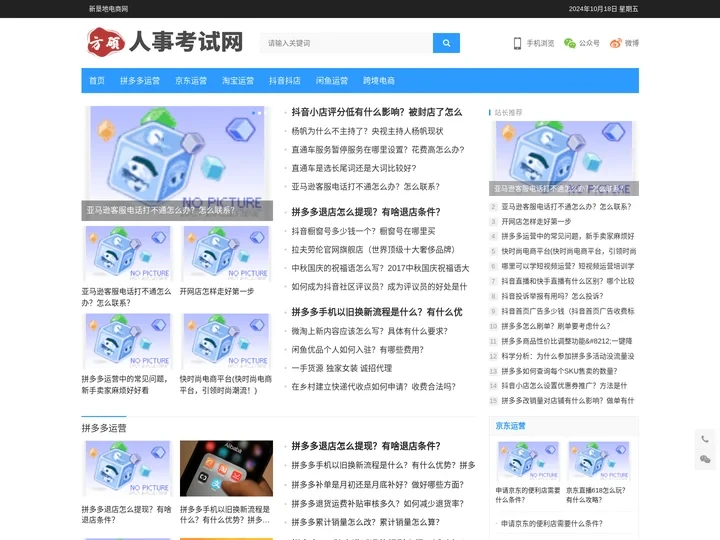
Task: Open 闲鱼运营 from the navigation bar
Action: click(x=332, y=81)
